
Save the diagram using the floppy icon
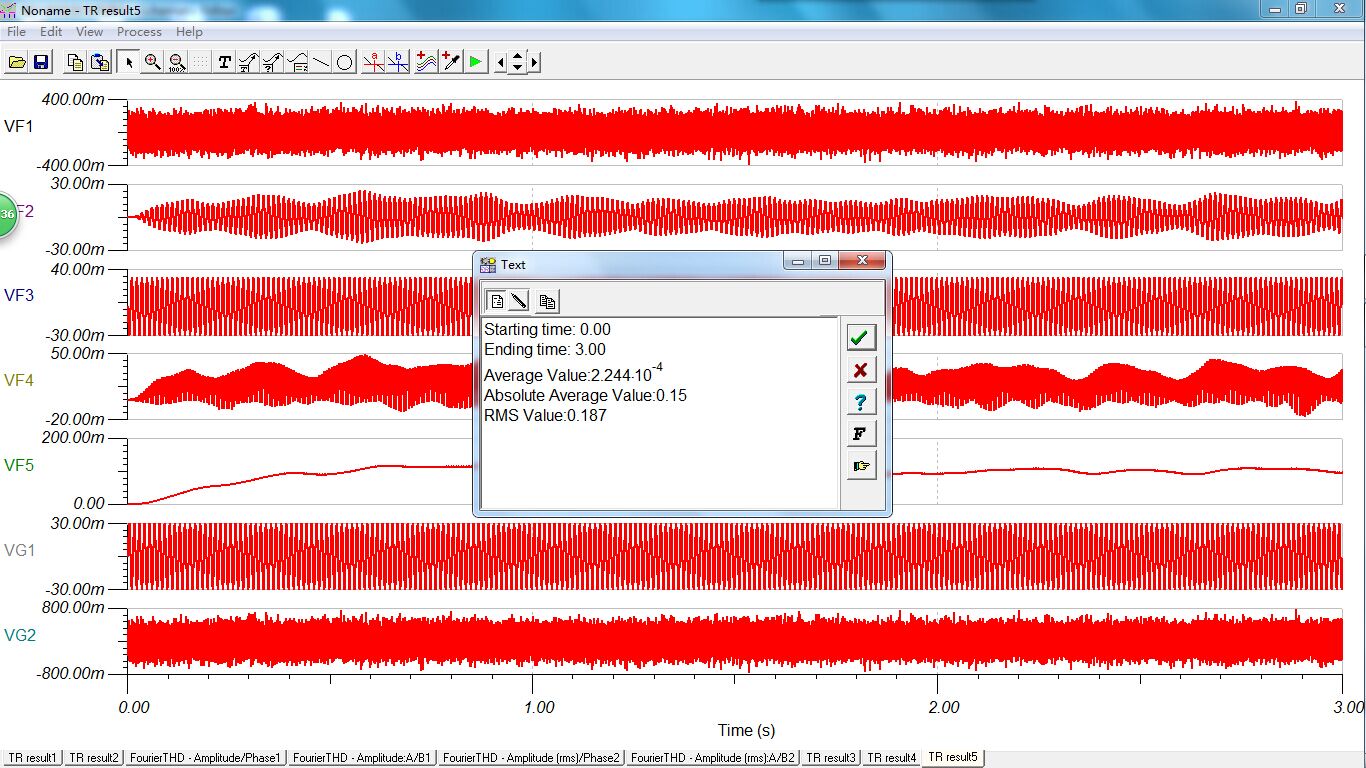click(41, 62)
